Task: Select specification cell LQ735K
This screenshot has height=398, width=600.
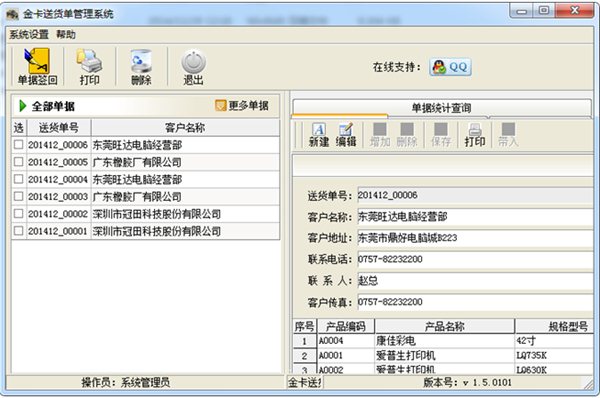Action: 554,356
